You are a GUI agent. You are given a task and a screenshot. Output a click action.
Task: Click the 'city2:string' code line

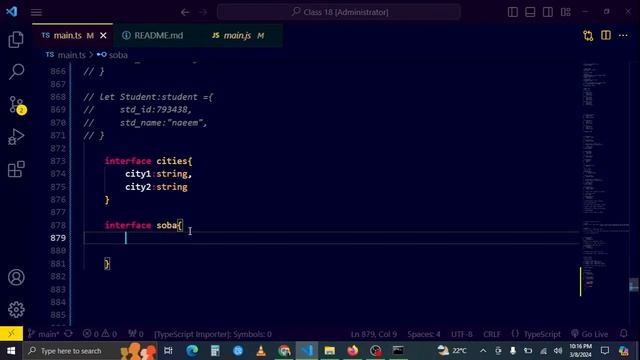coord(156,187)
